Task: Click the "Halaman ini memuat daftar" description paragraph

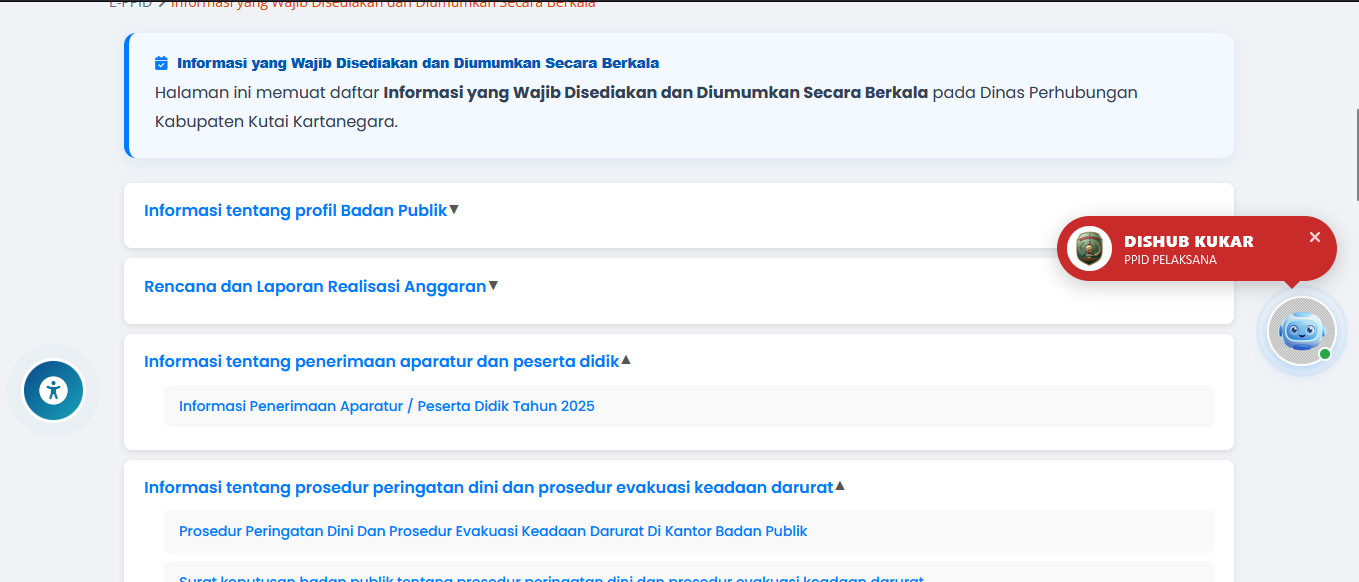Action: 646,107
